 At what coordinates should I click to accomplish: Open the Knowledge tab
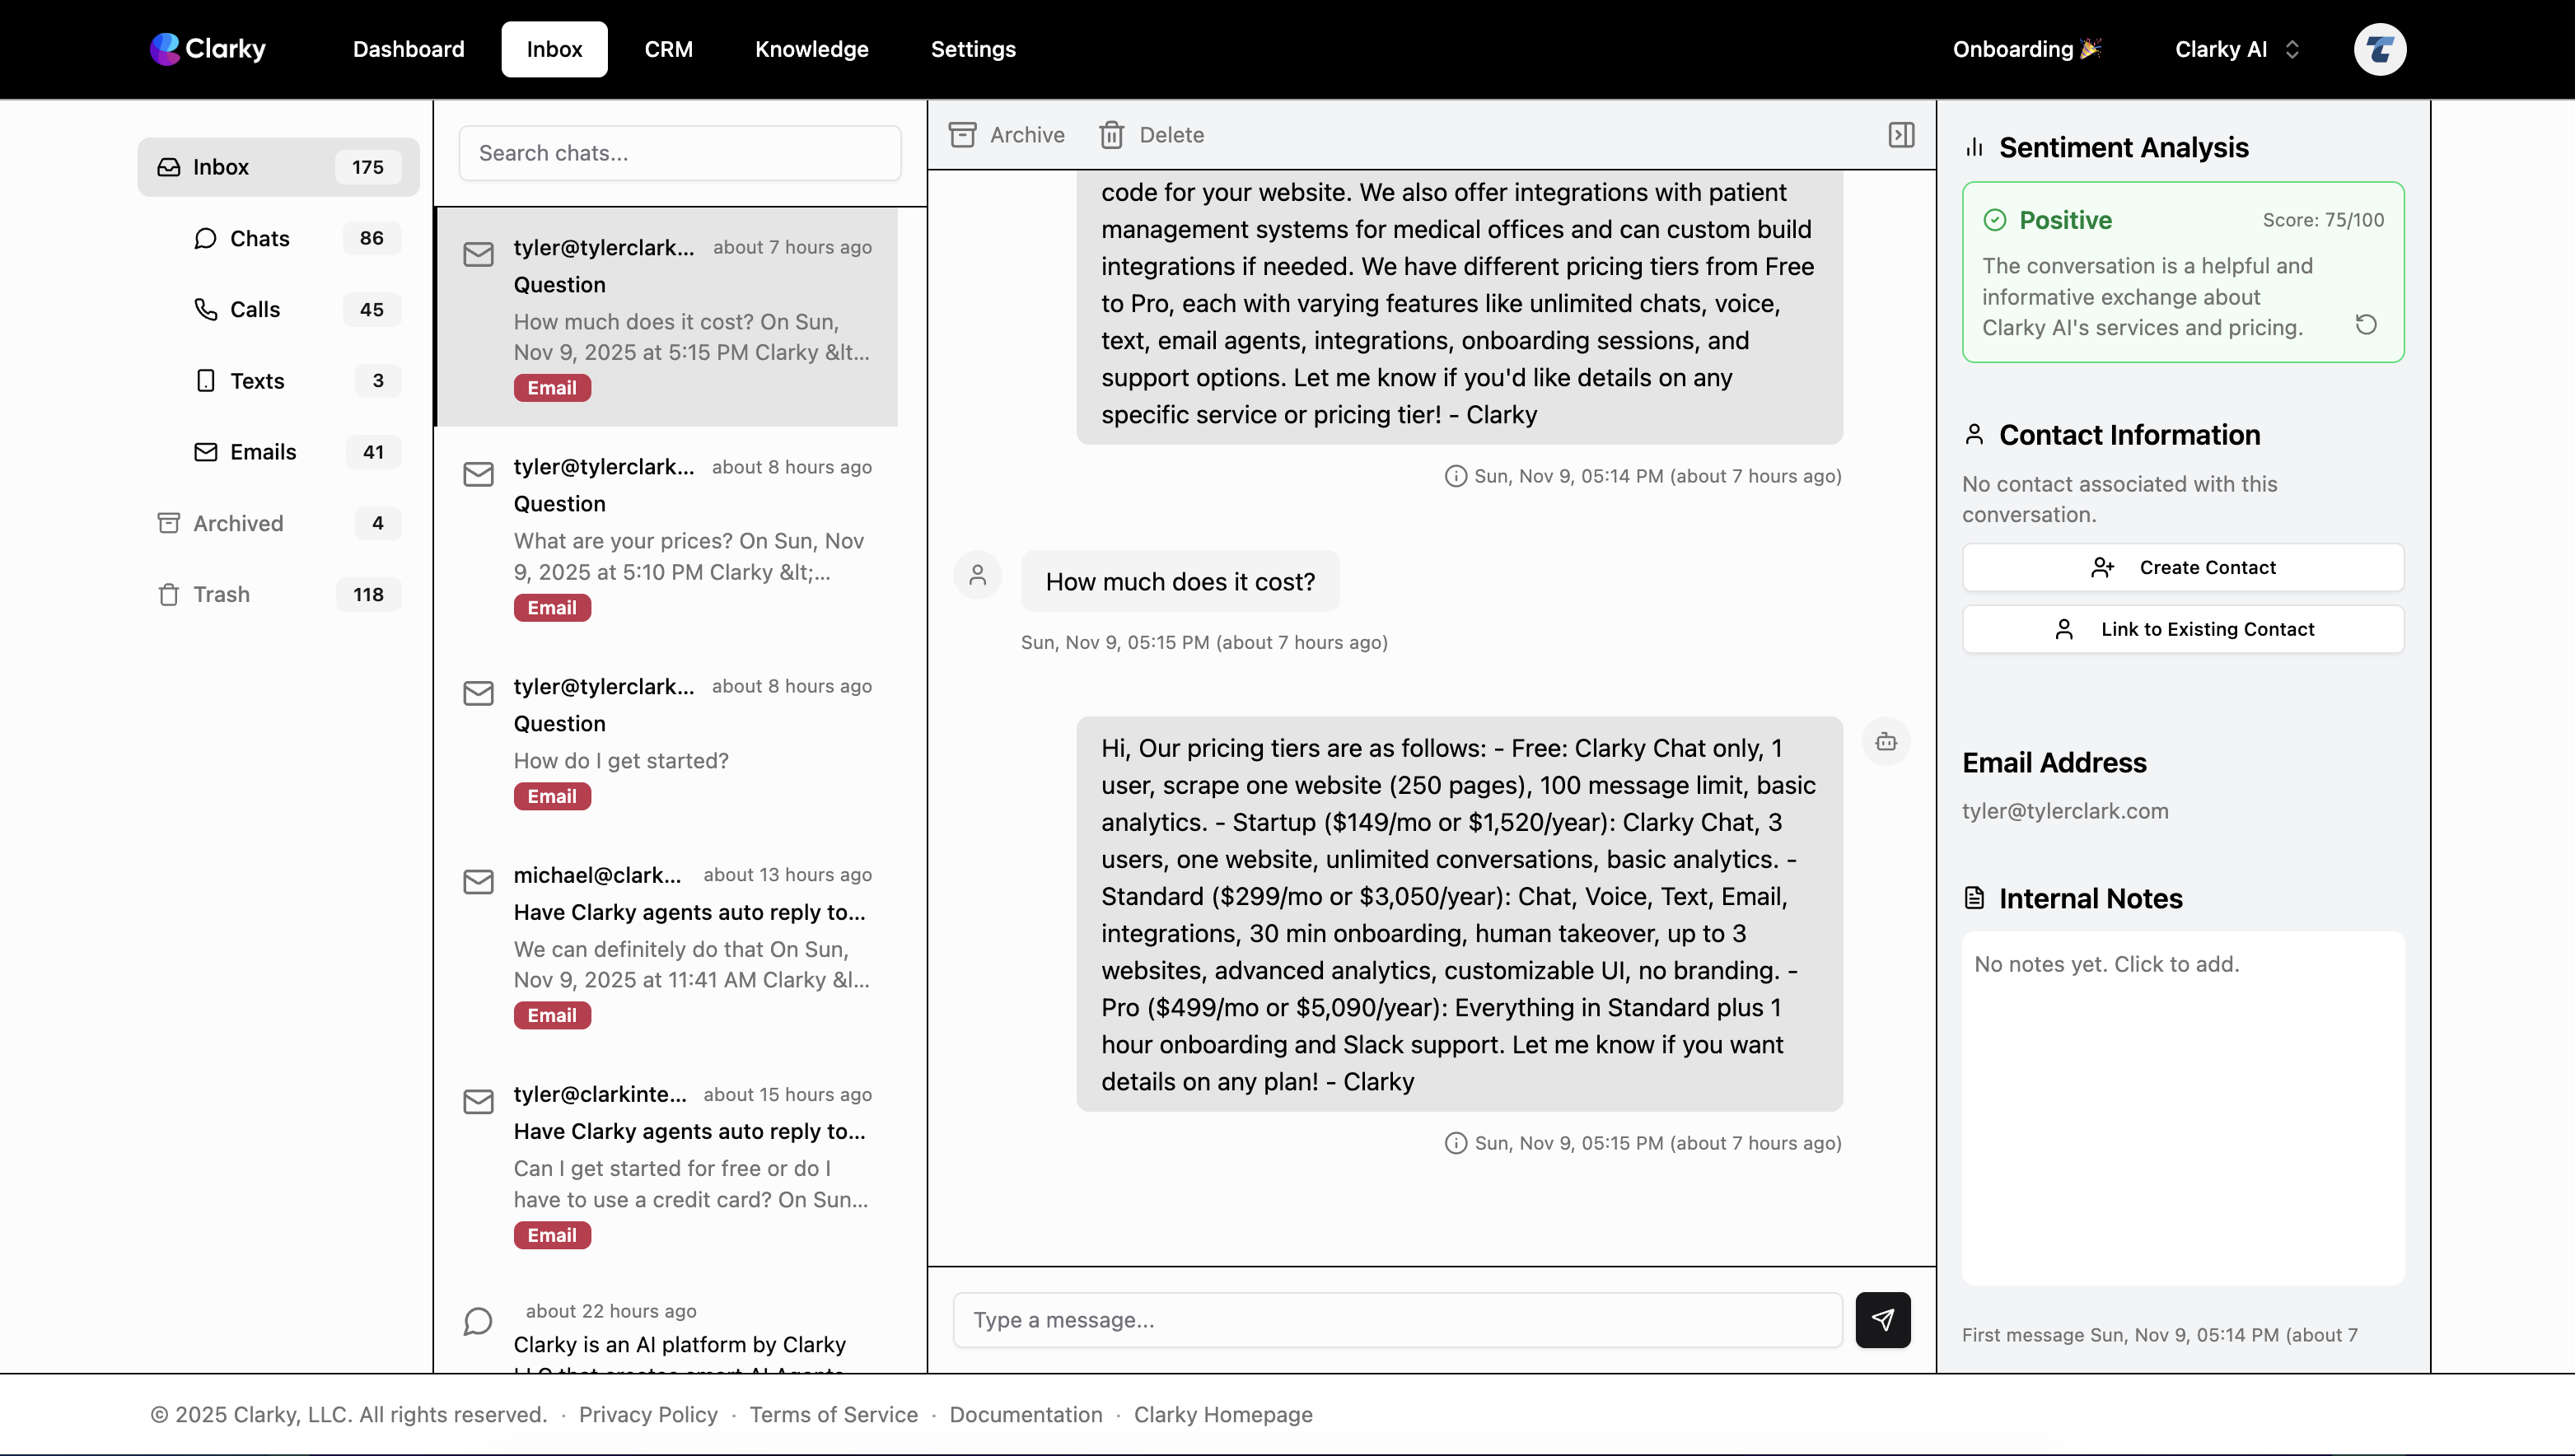tap(811, 49)
